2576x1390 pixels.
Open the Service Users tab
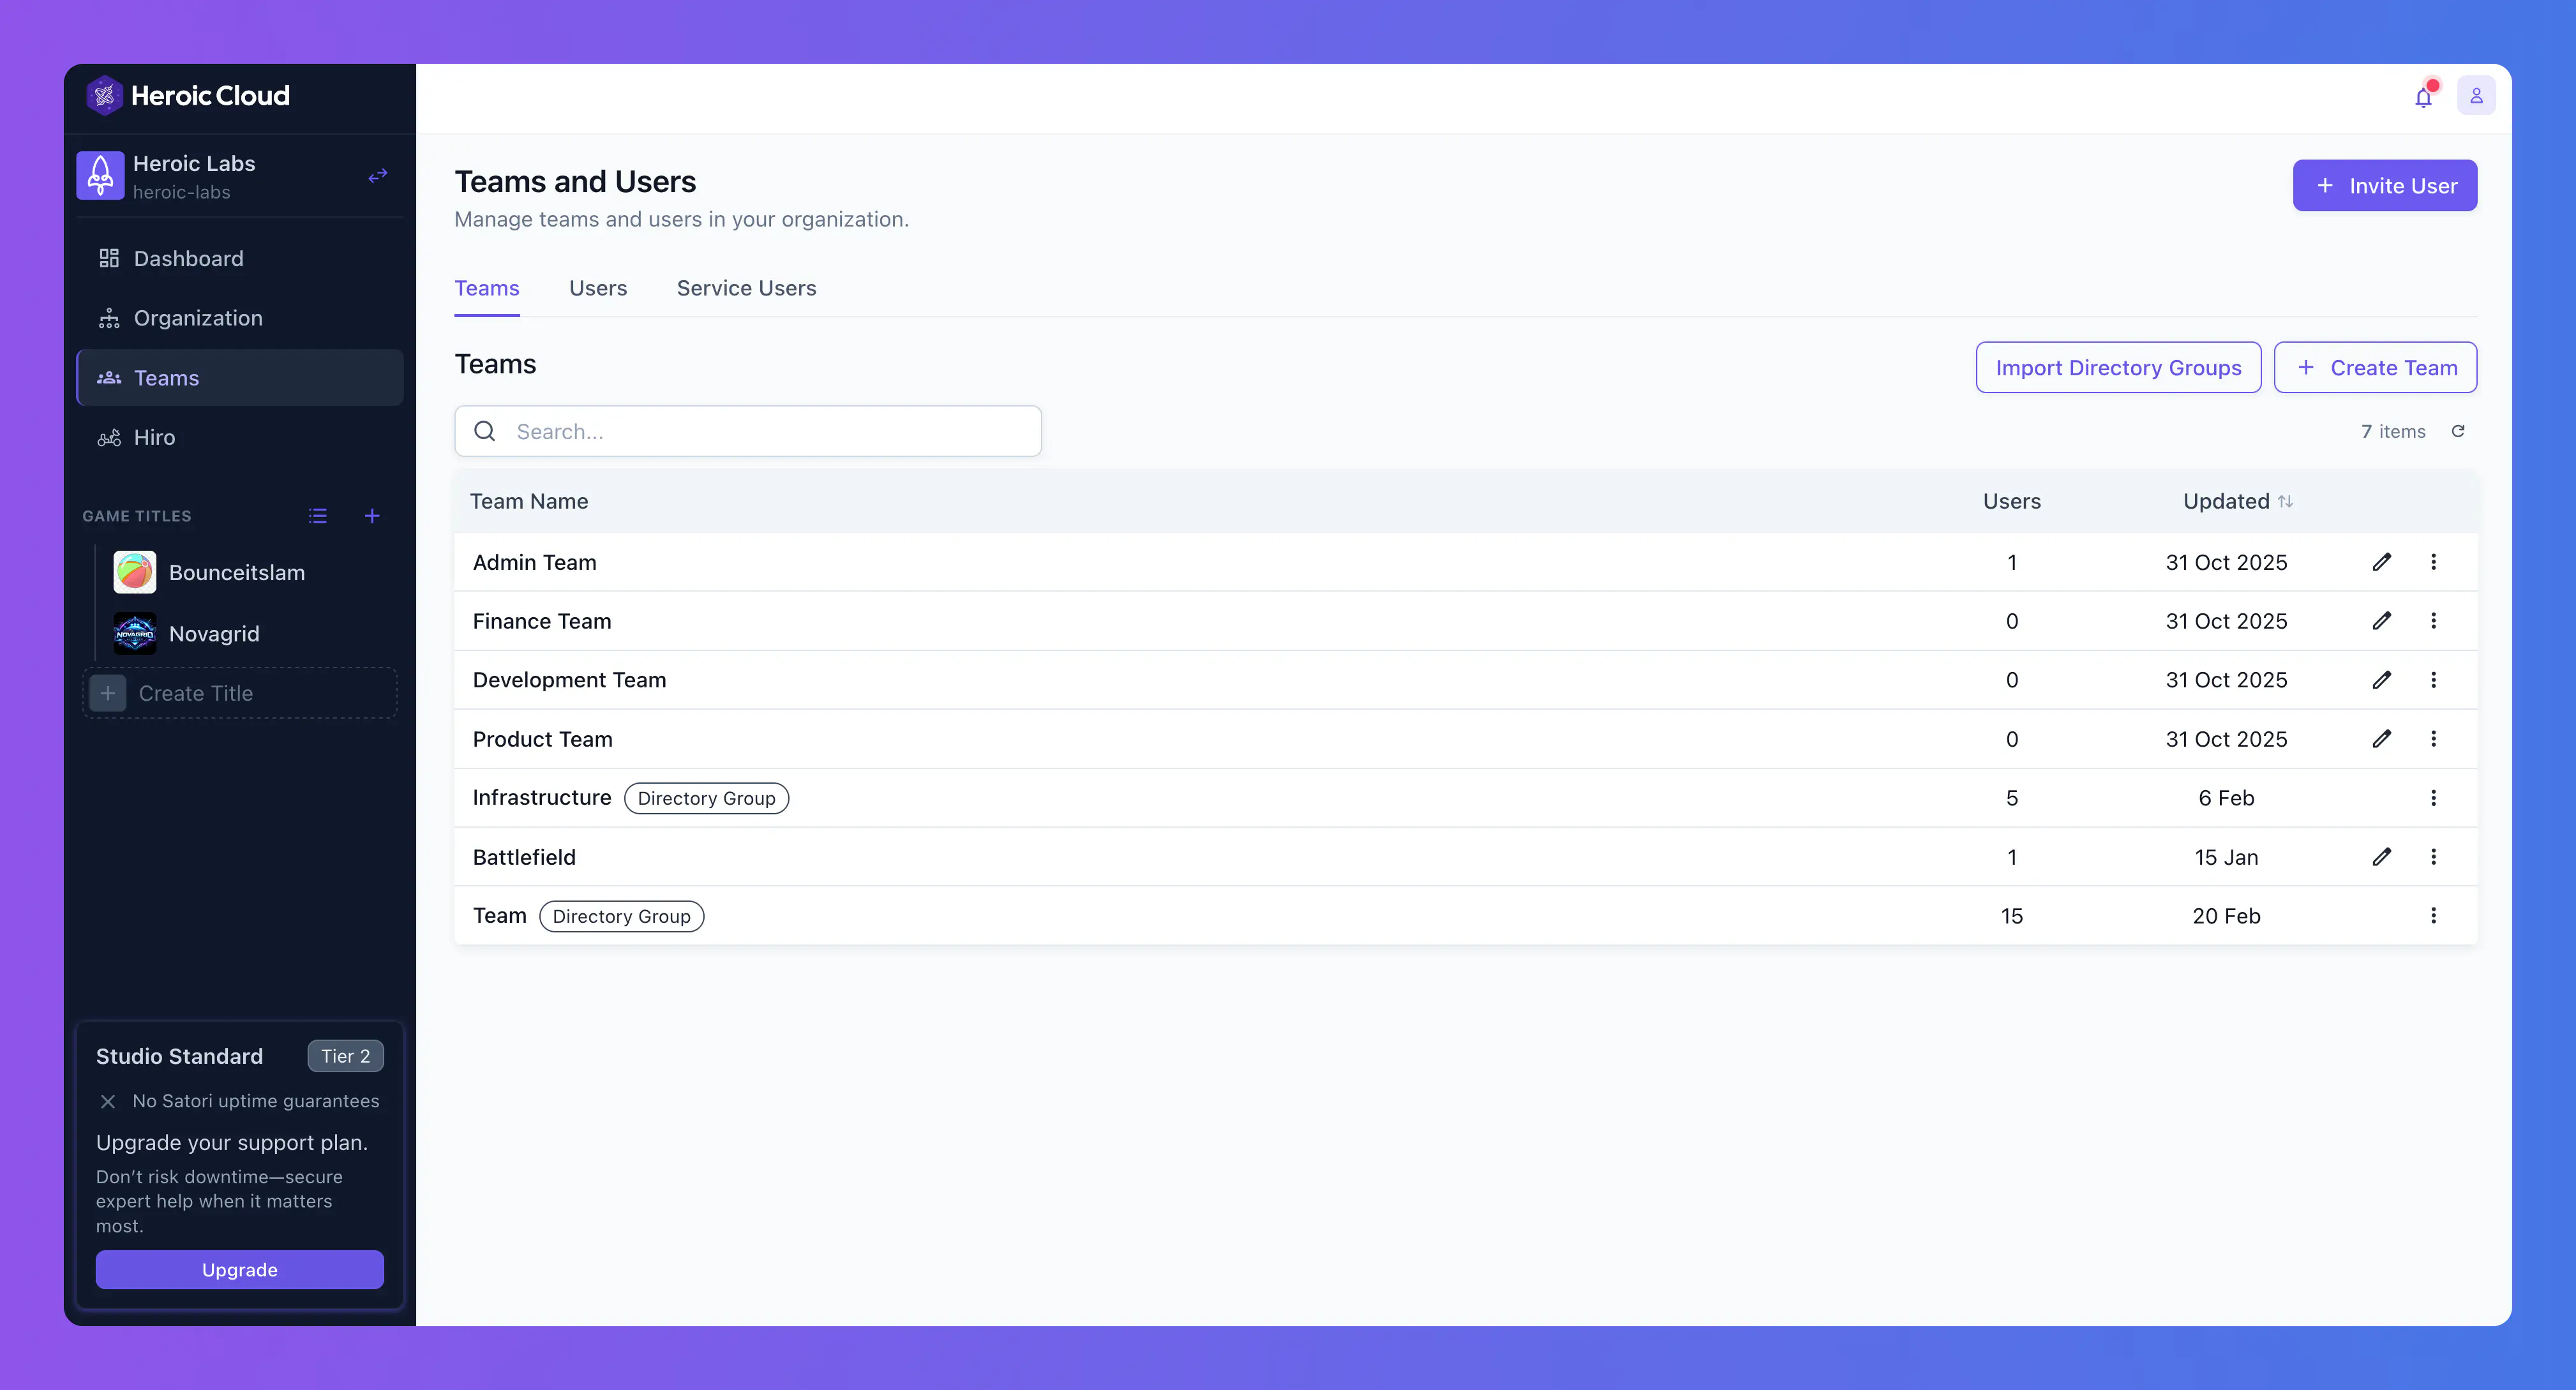[746, 288]
